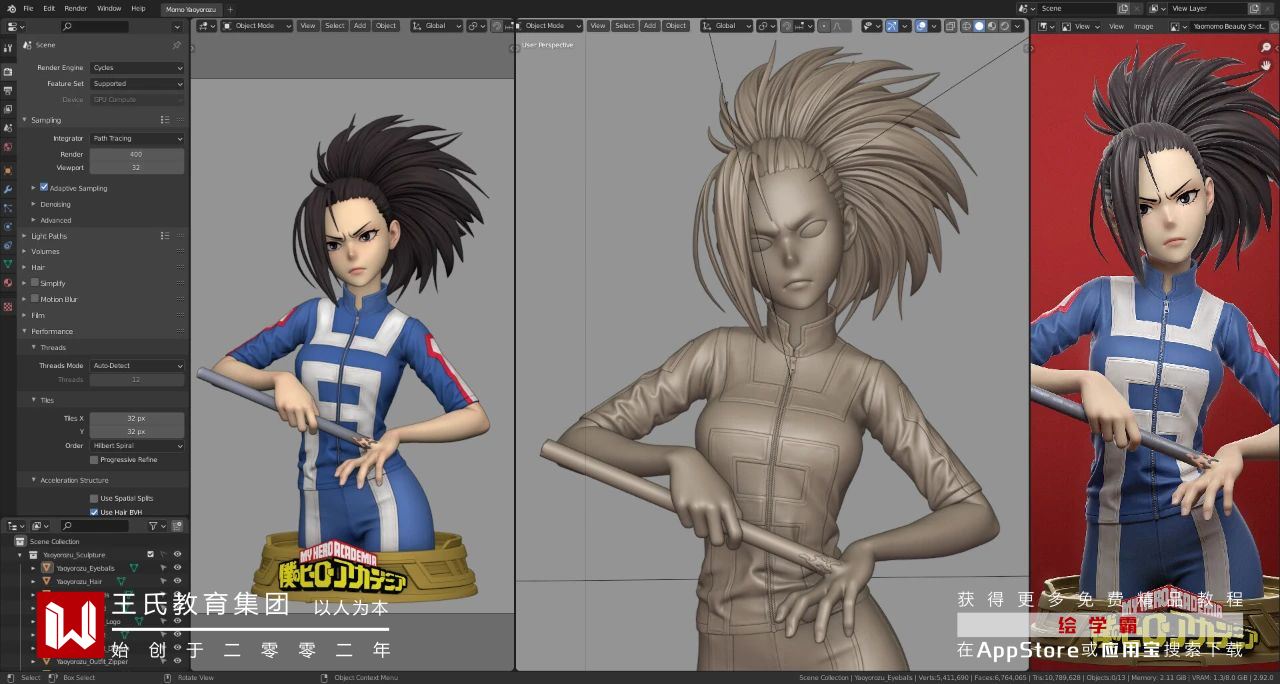Expand the Light Paths panel
1280x684 pixels.
coord(25,236)
